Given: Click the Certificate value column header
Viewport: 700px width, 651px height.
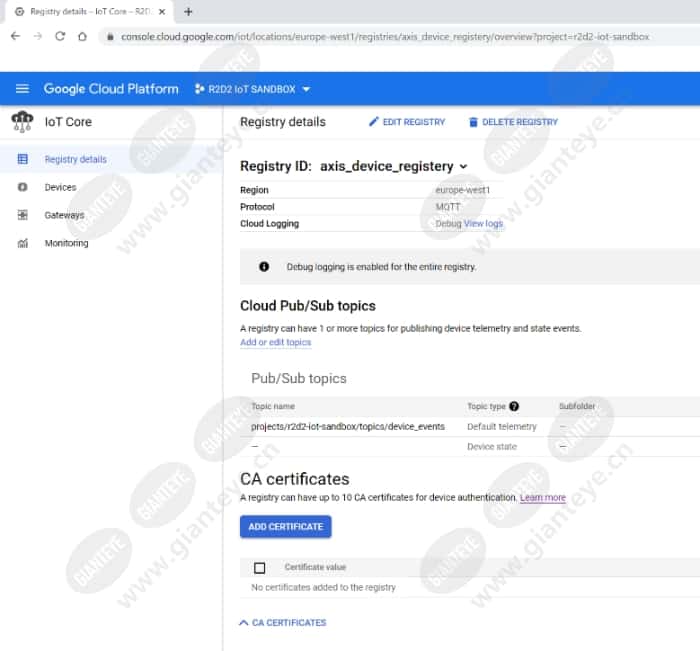Looking at the screenshot, I should pos(315,567).
